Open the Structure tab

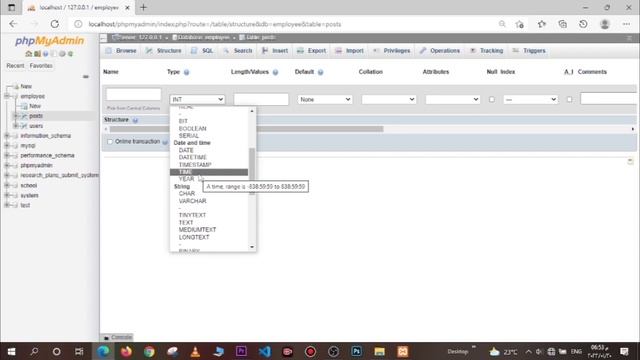coord(163,51)
